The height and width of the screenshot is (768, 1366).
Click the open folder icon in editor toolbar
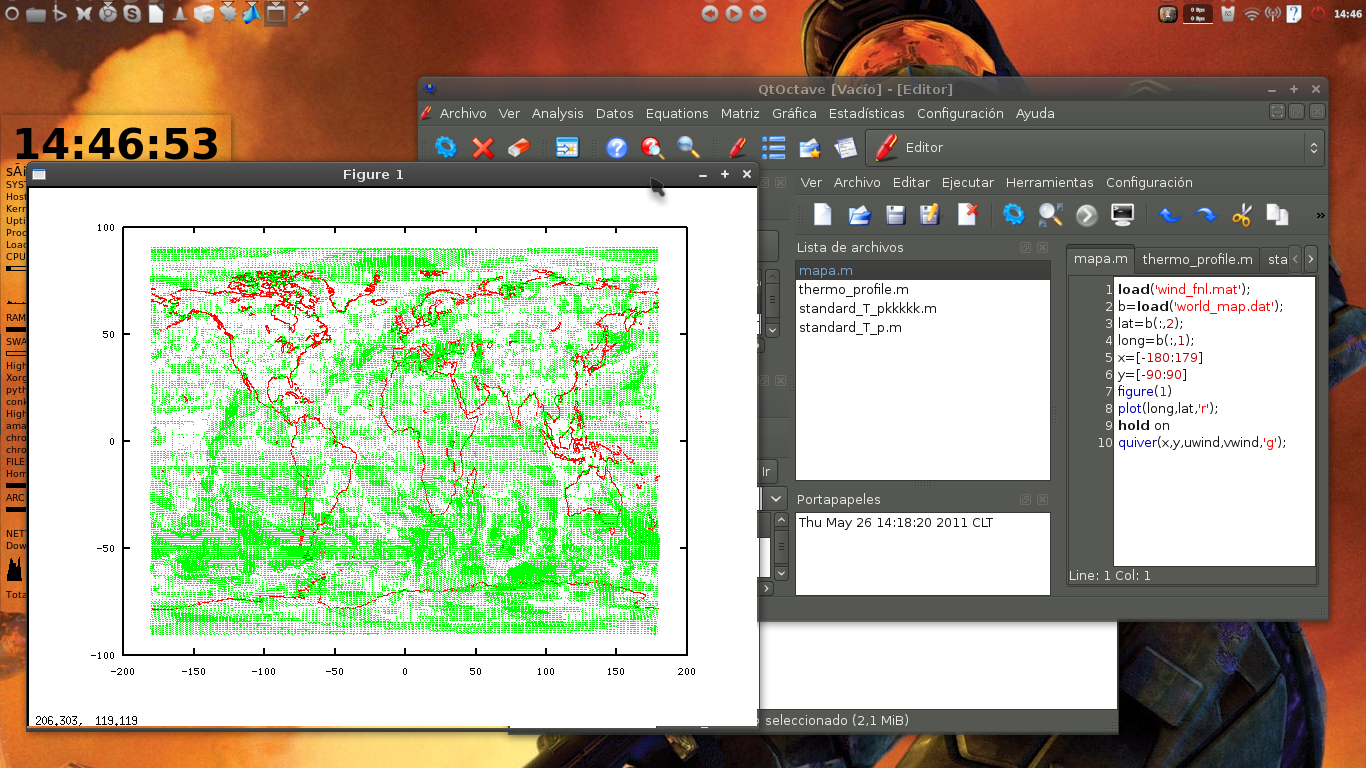click(859, 214)
